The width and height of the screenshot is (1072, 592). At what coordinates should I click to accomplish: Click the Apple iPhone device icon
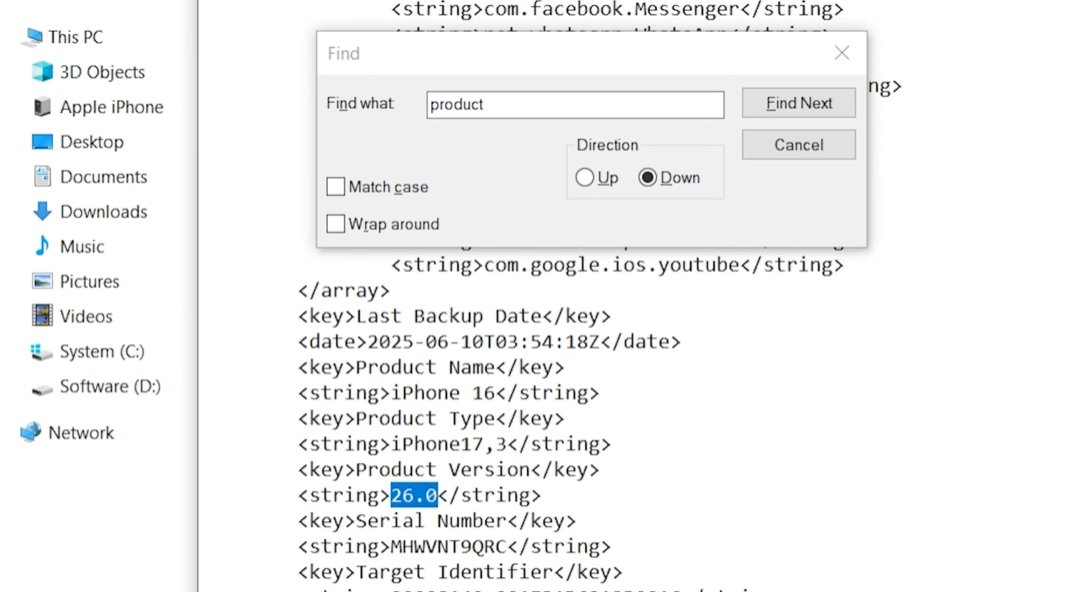(x=42, y=107)
